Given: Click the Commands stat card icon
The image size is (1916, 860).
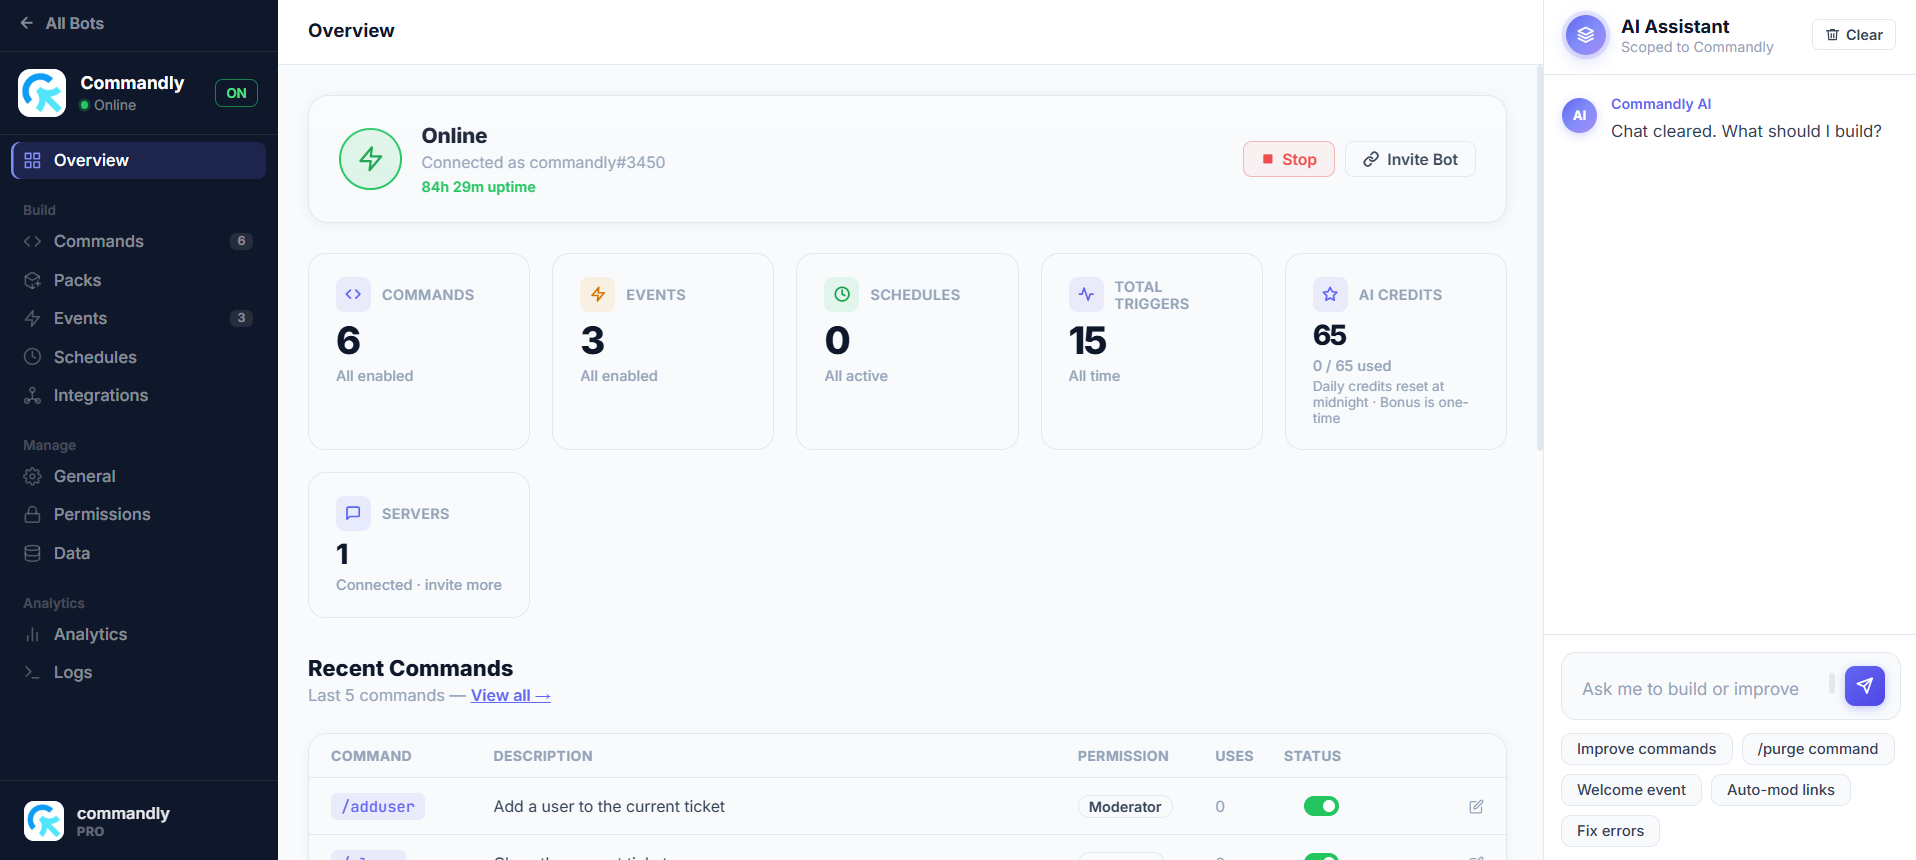Looking at the screenshot, I should (353, 294).
